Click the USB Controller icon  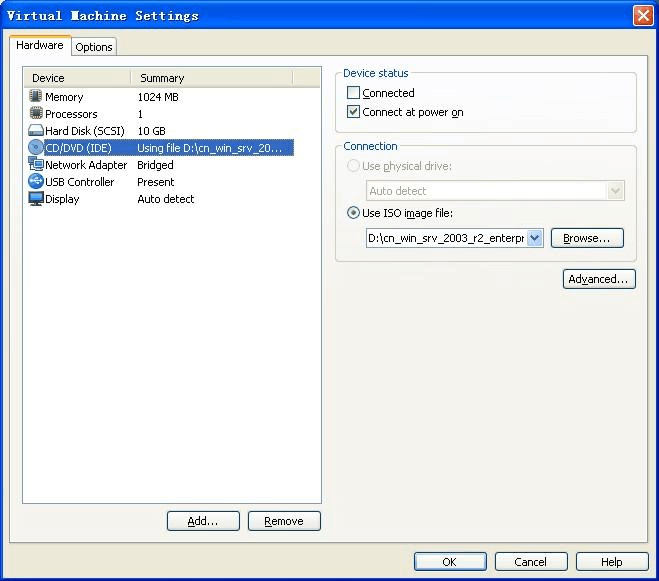pyautogui.click(x=36, y=182)
